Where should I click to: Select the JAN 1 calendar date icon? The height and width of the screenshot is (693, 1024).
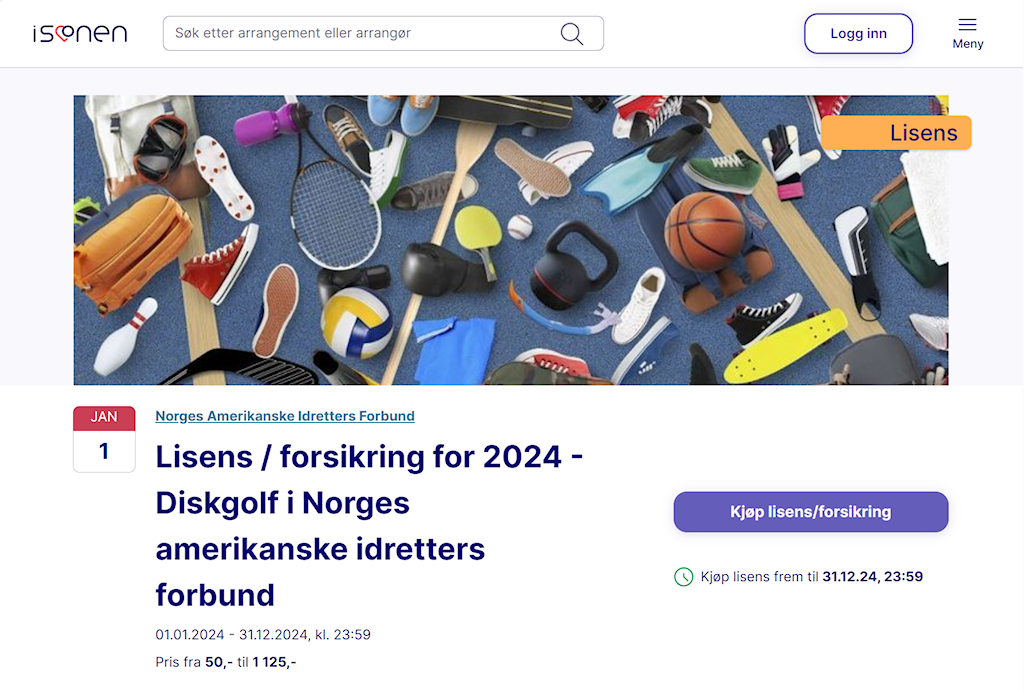[x=104, y=439]
